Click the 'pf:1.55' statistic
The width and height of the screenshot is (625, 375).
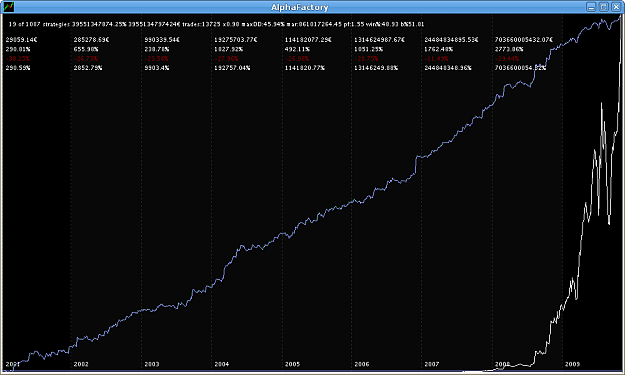(354, 24)
